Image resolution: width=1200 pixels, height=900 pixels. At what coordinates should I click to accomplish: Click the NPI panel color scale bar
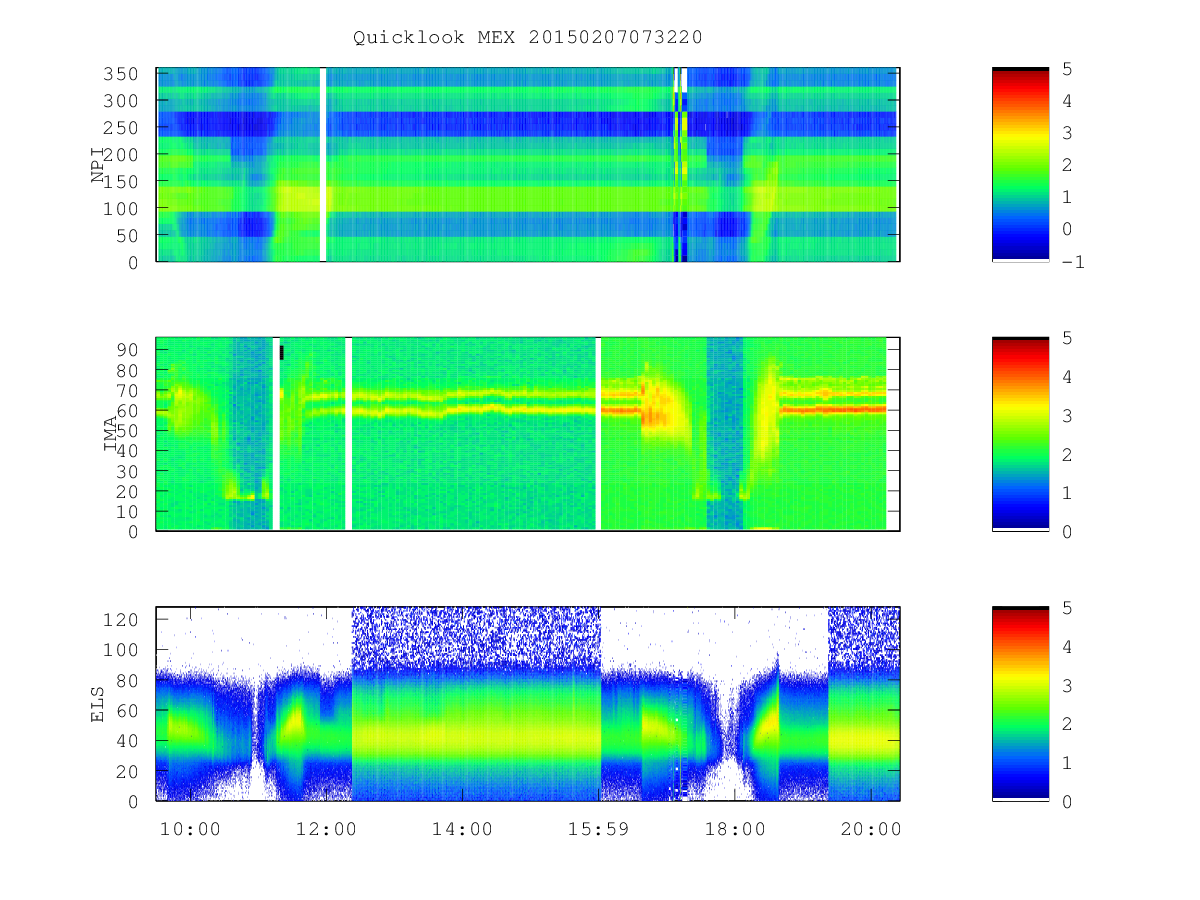[x=1020, y=165]
